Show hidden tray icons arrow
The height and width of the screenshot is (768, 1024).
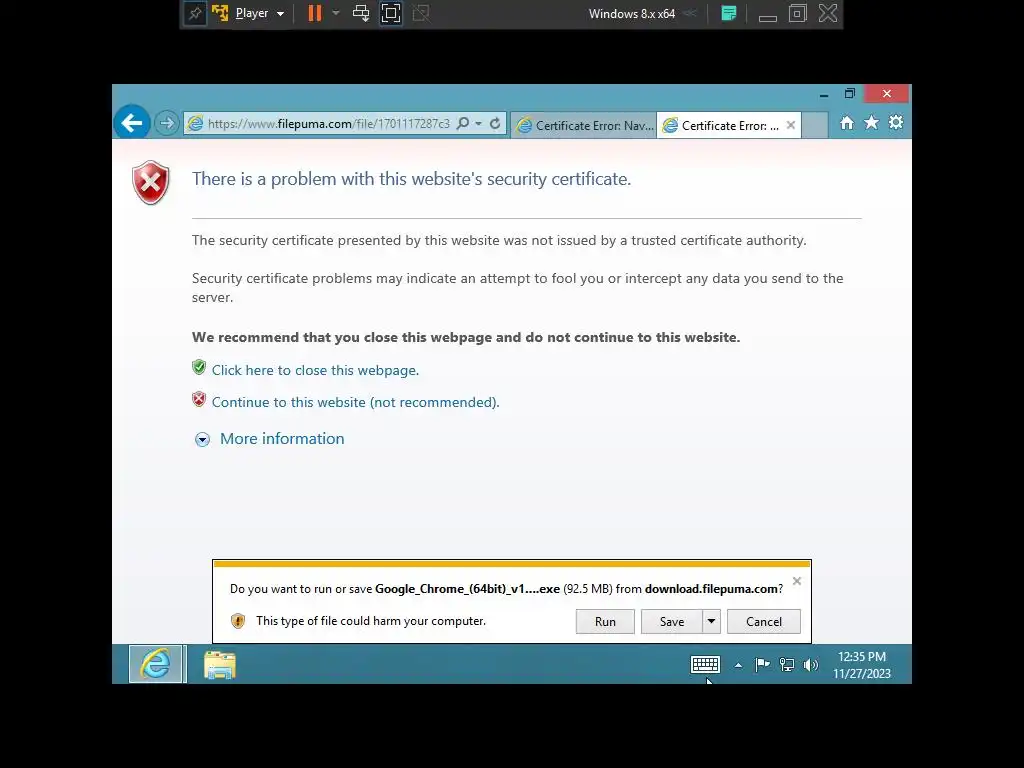[738, 665]
